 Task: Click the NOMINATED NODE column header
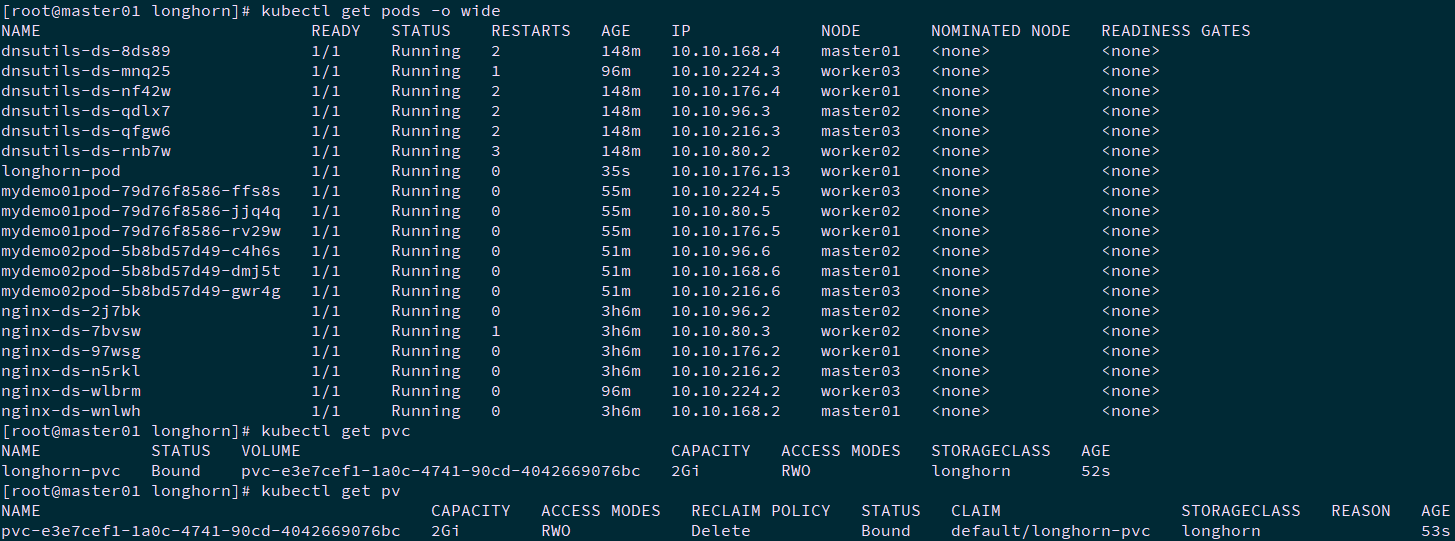[1001, 31]
